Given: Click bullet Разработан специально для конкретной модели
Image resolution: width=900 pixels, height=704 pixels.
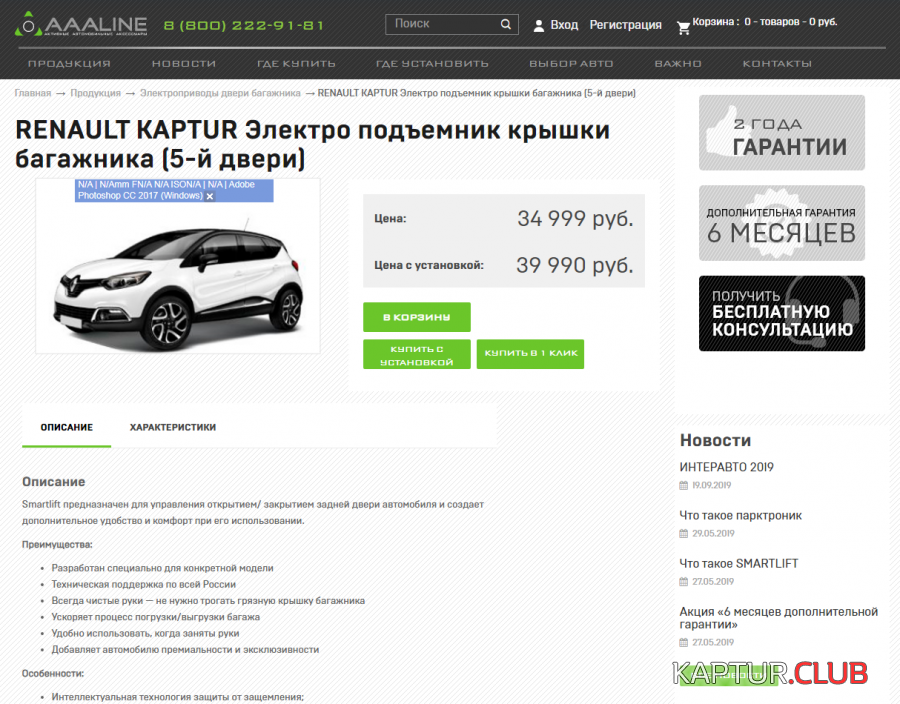Looking at the screenshot, I should (162, 568).
